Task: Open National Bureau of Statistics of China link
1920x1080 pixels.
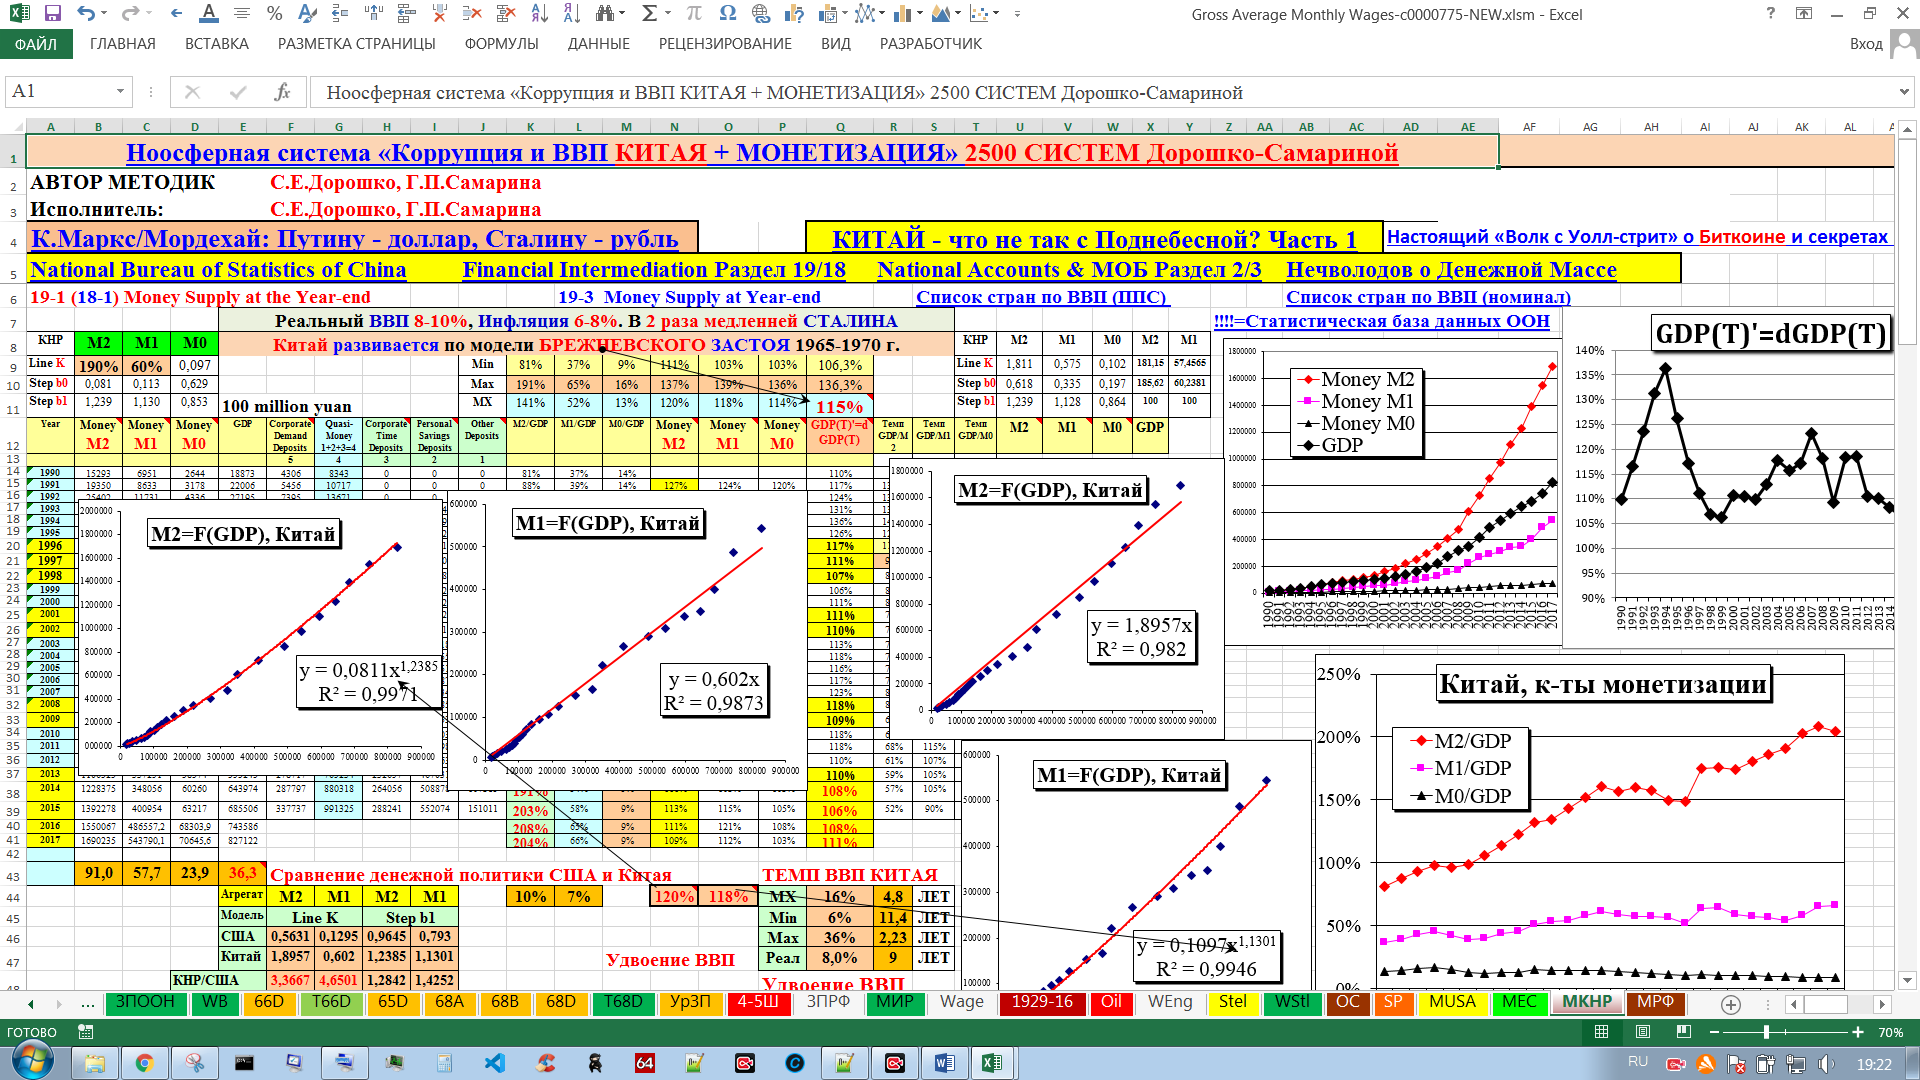Action: tap(218, 270)
